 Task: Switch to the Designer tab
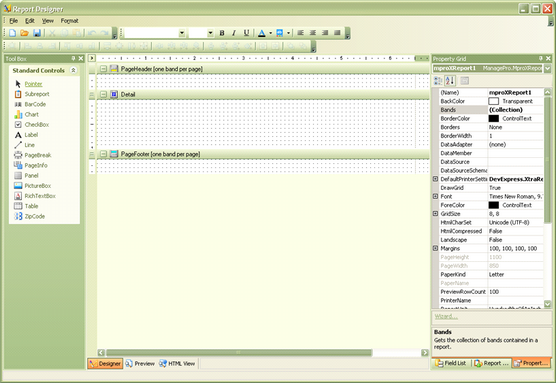tap(105, 363)
